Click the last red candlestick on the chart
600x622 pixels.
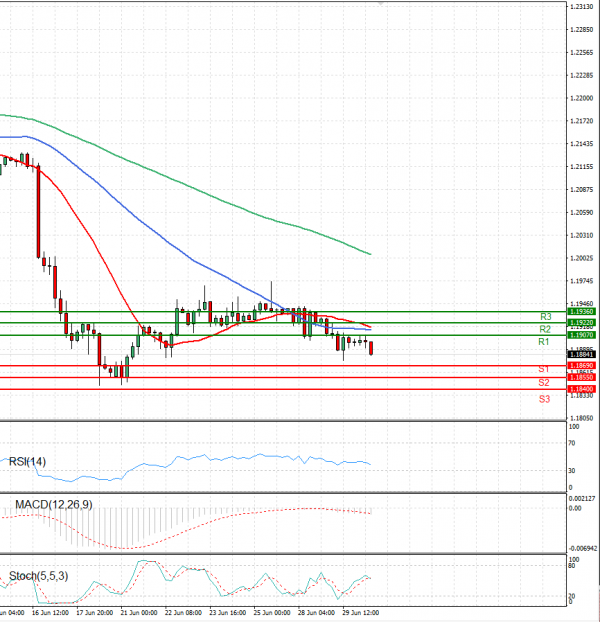(371, 348)
